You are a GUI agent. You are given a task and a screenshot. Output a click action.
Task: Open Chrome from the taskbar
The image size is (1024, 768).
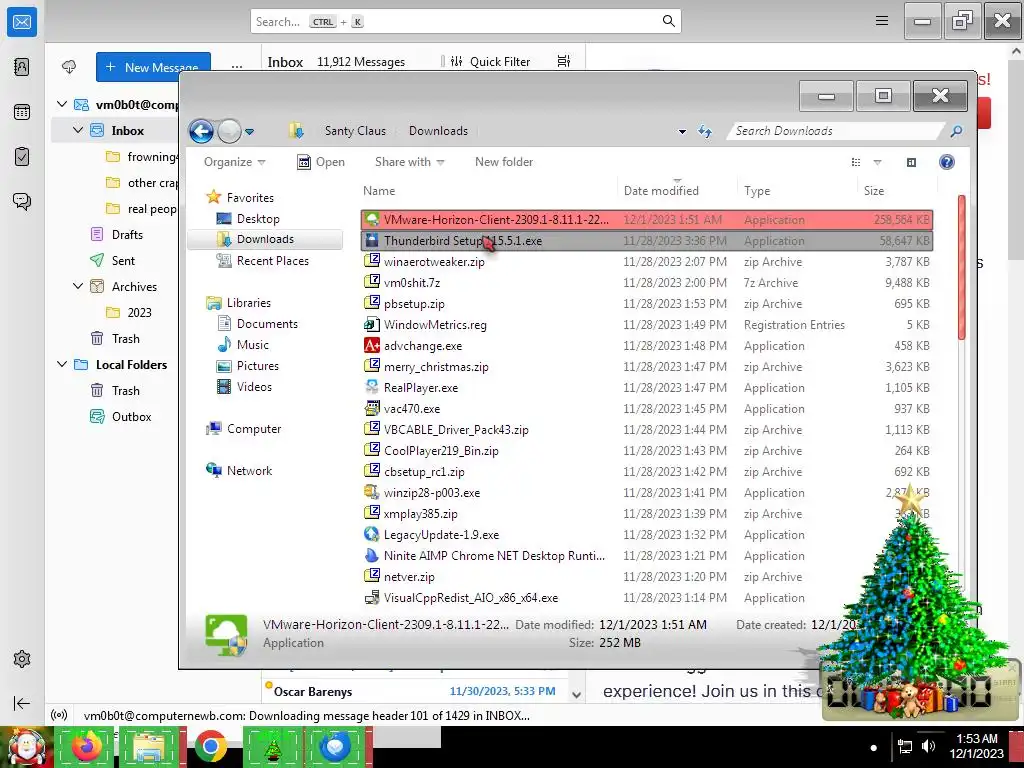(210, 746)
